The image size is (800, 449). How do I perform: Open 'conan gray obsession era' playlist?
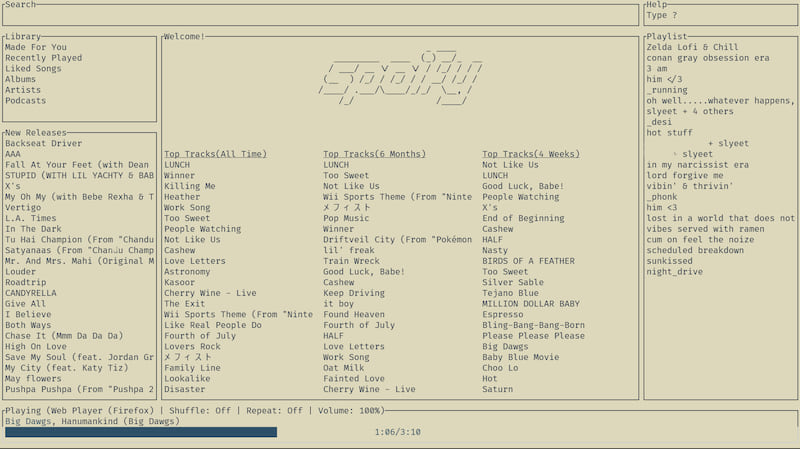(708, 58)
